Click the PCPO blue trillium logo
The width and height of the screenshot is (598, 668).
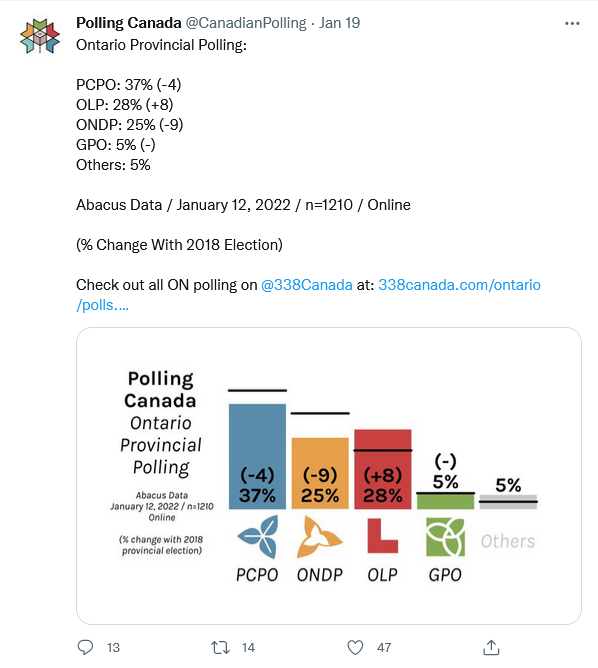tap(258, 537)
